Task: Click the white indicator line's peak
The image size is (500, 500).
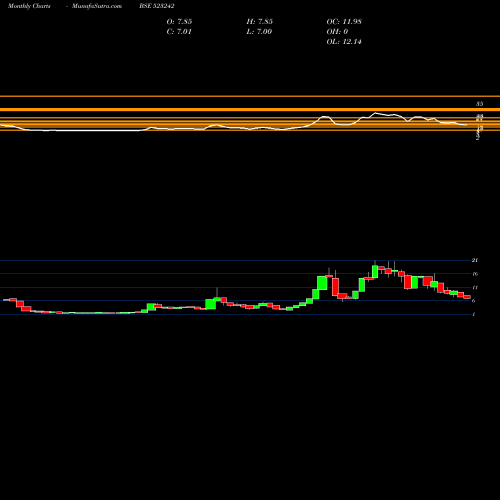Action: pyautogui.click(x=376, y=113)
